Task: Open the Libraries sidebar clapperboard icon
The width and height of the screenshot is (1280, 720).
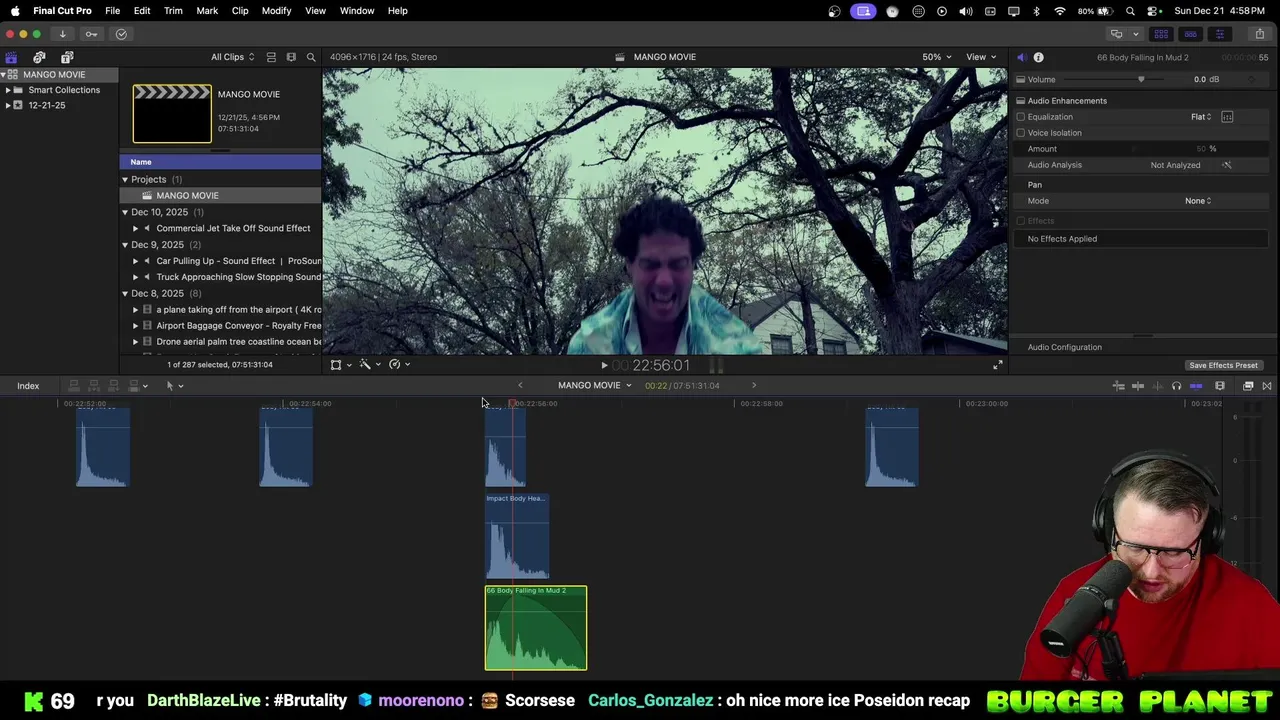Action: pos(11,57)
